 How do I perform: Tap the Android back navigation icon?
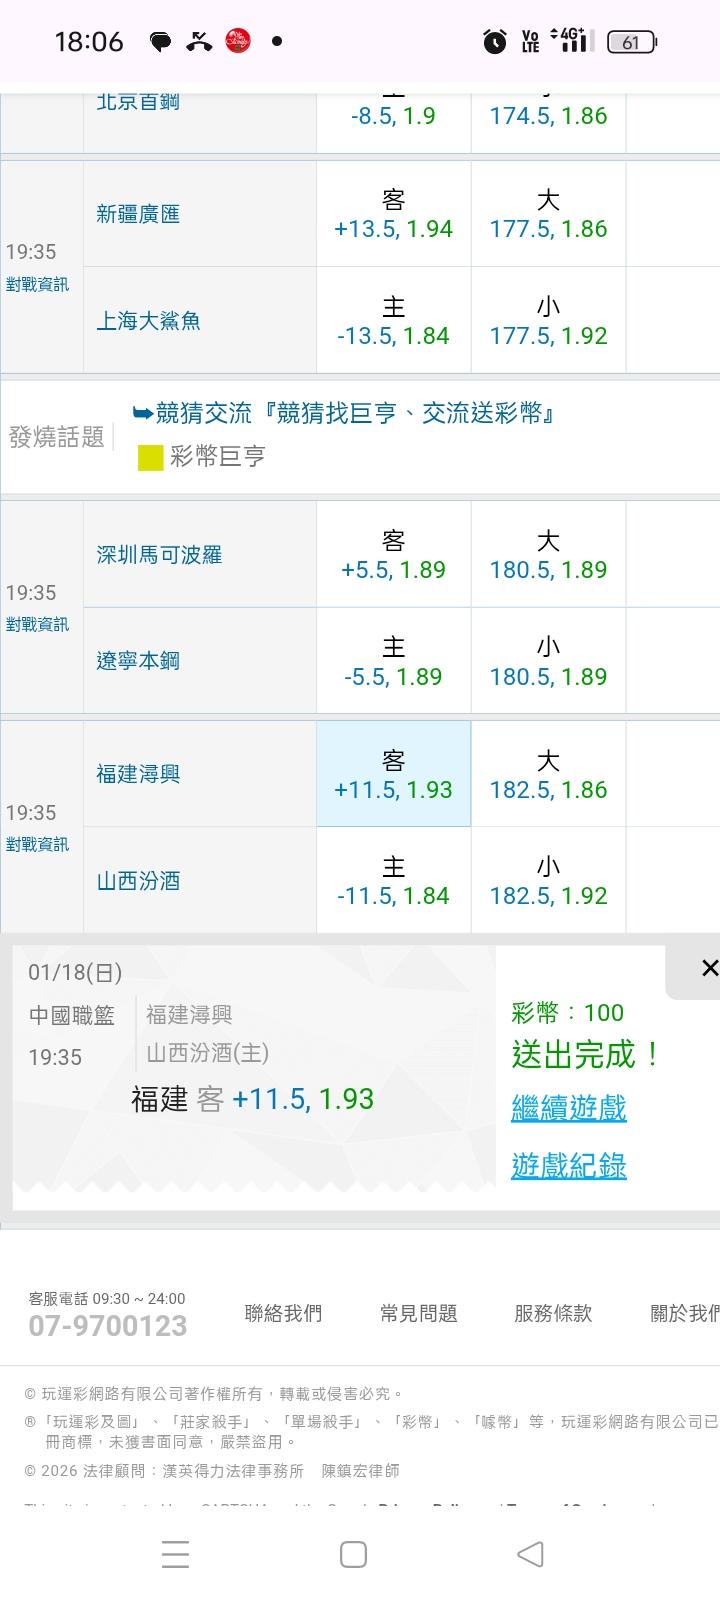coord(530,1554)
